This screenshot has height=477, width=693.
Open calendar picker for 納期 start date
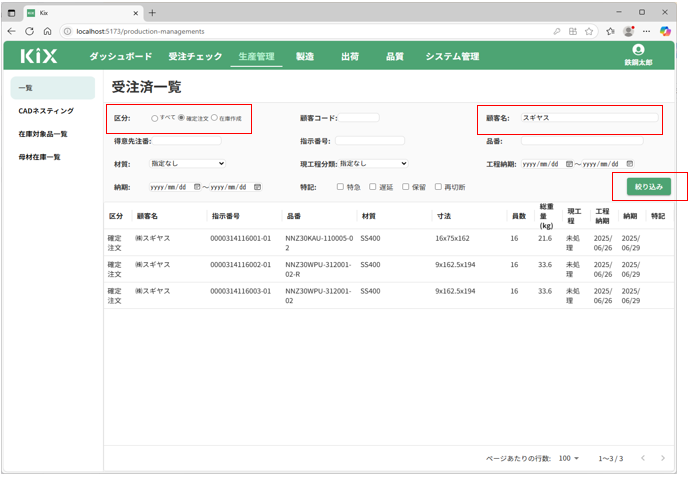[x=197, y=187]
